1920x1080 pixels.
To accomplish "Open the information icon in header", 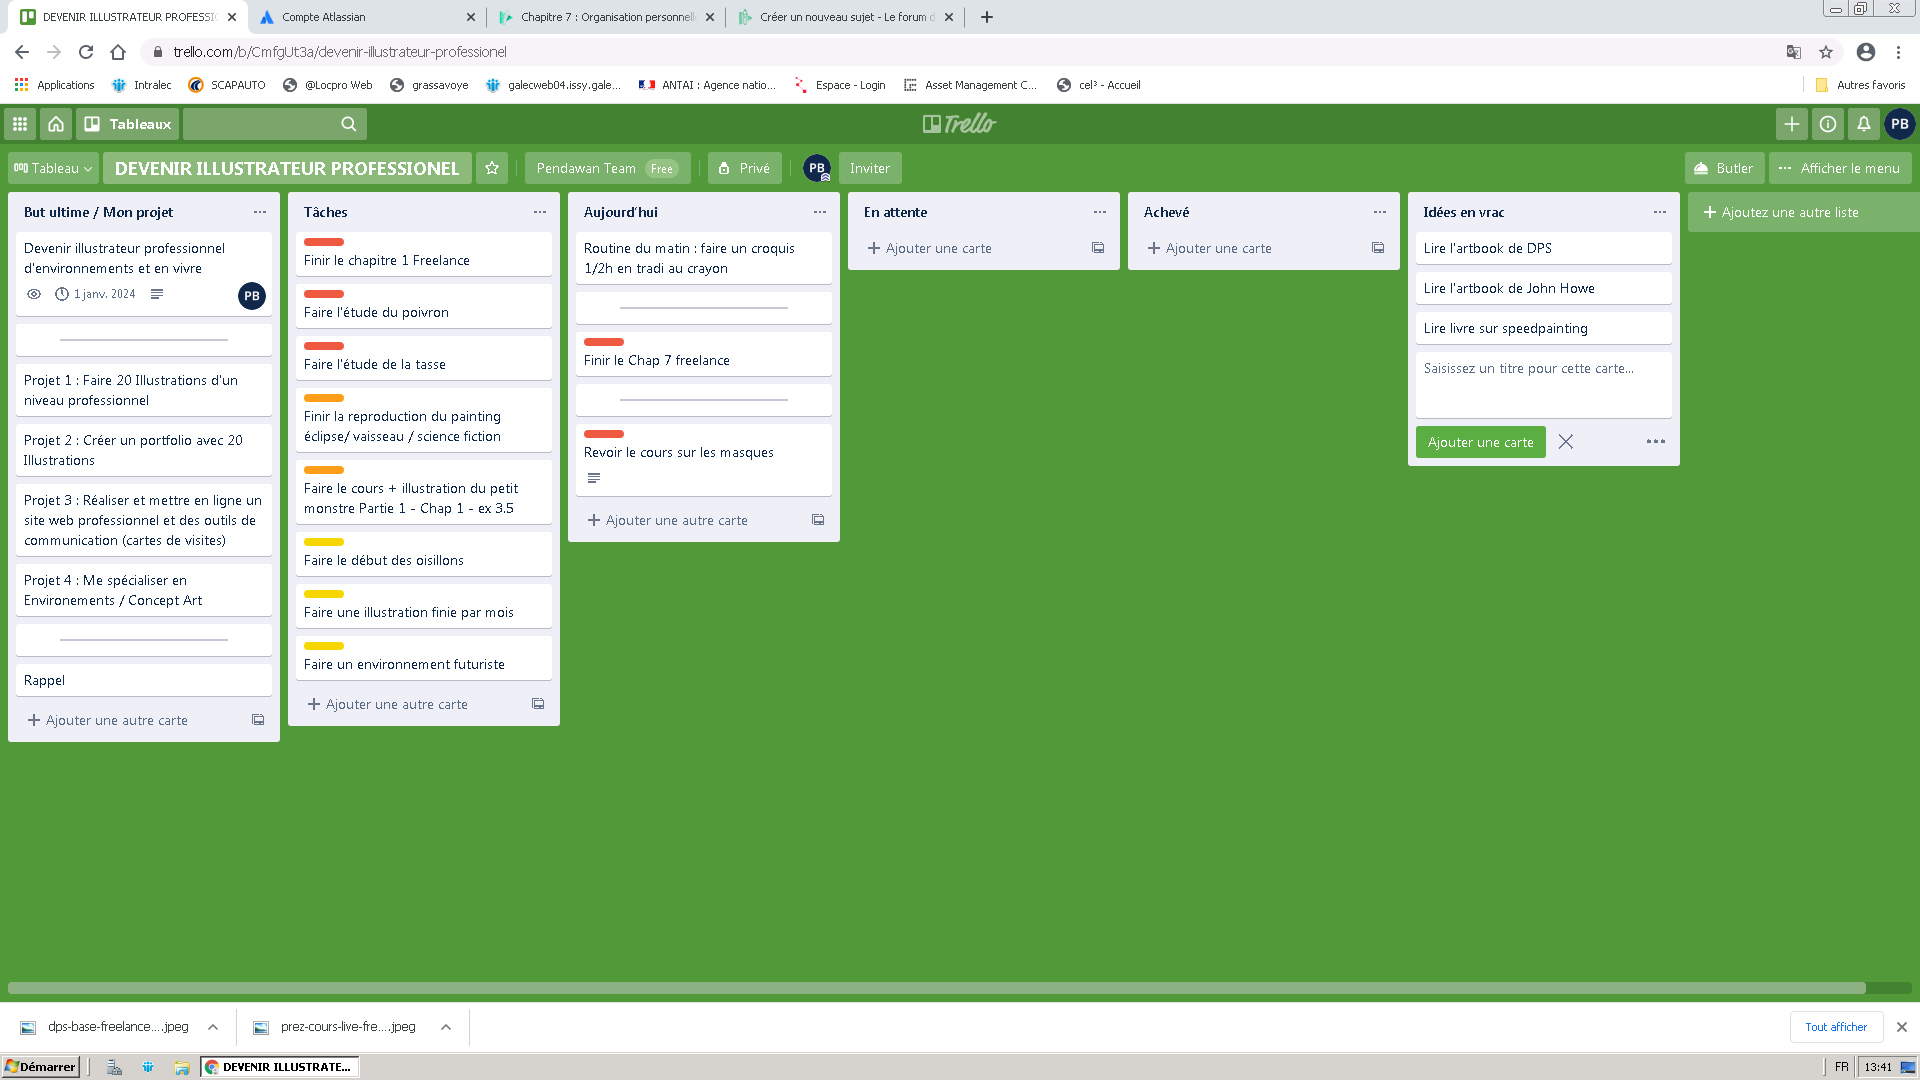I will [1827, 124].
